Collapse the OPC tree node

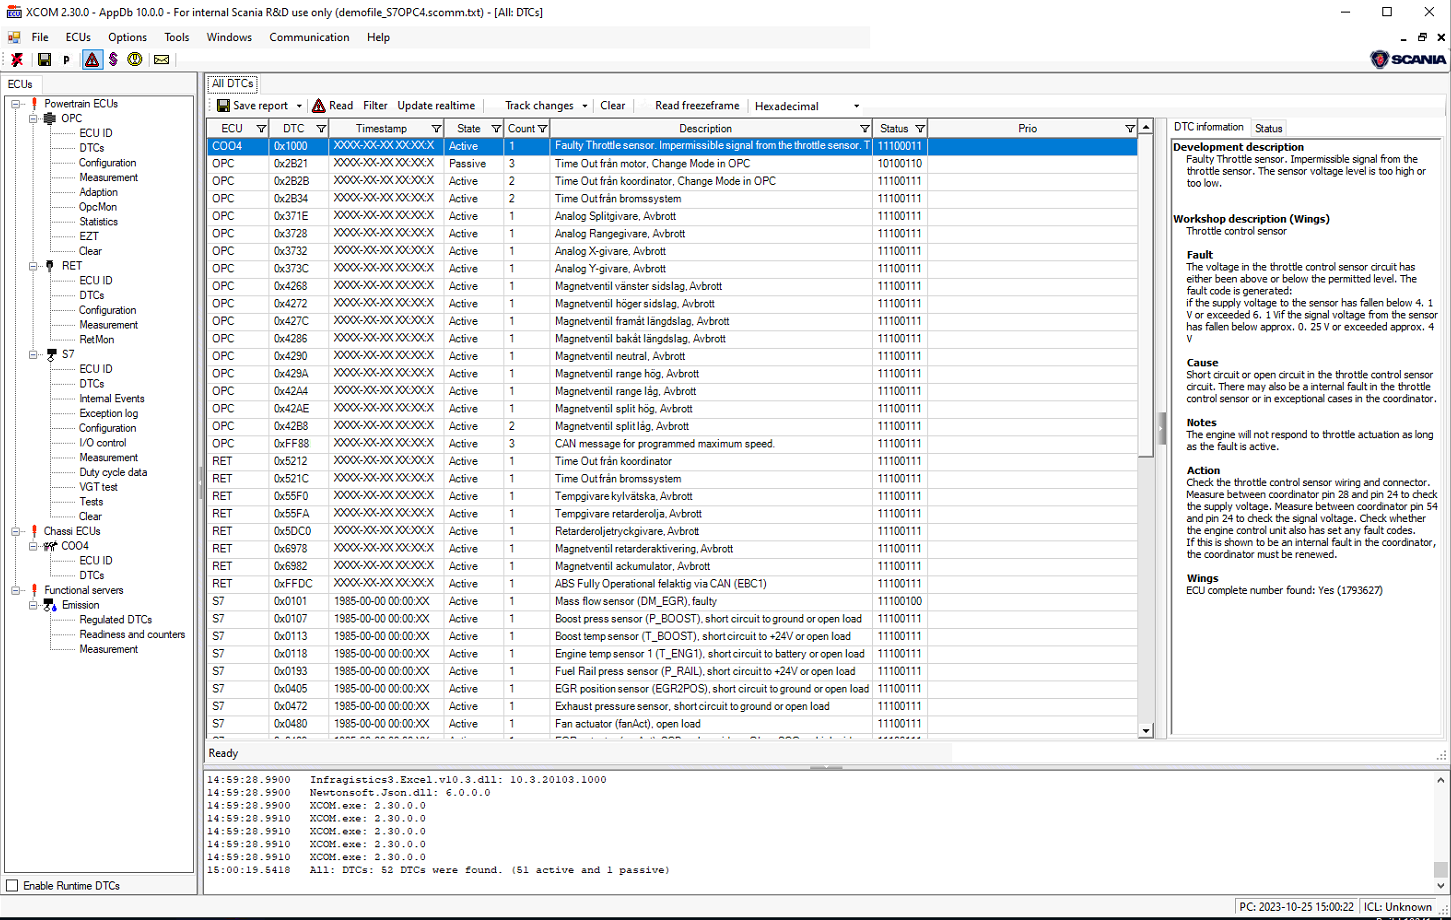pos(33,118)
